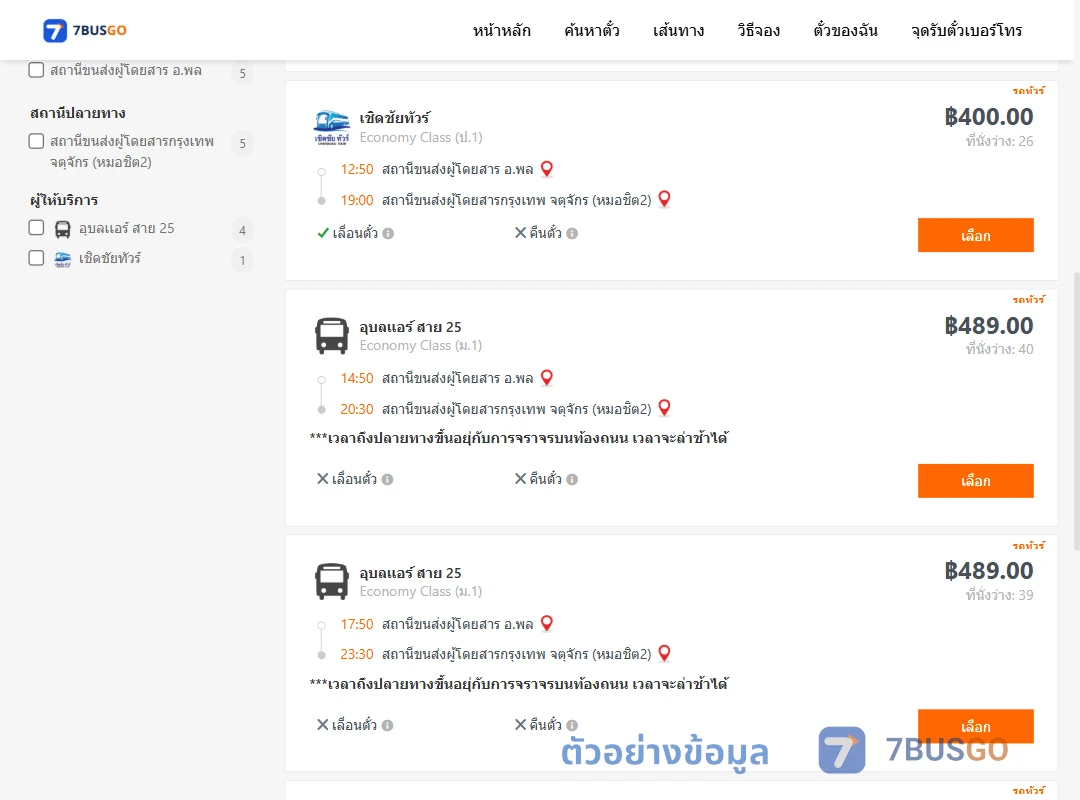The width and height of the screenshot is (1080, 800).
Task: Click ที่นั่งว่าง: 39 seat availability text
Action: point(999,595)
